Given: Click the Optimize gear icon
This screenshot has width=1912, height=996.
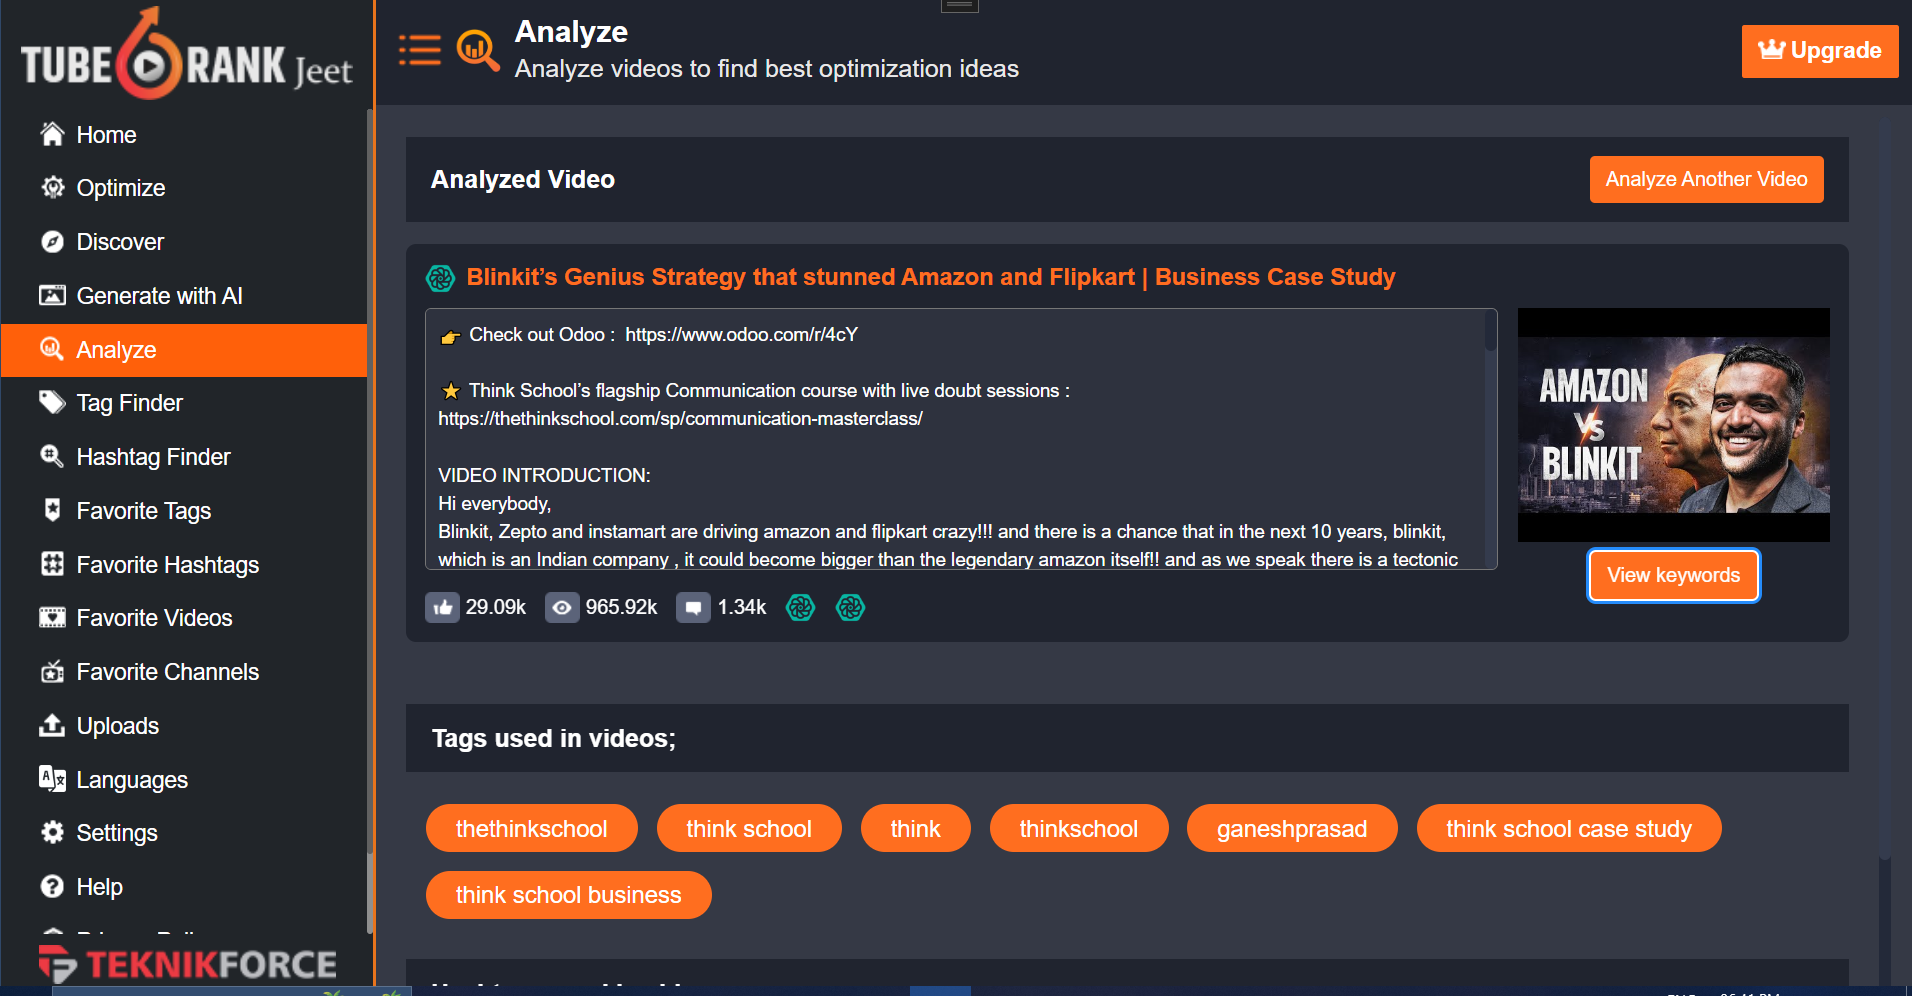Looking at the screenshot, I should click(x=52, y=187).
